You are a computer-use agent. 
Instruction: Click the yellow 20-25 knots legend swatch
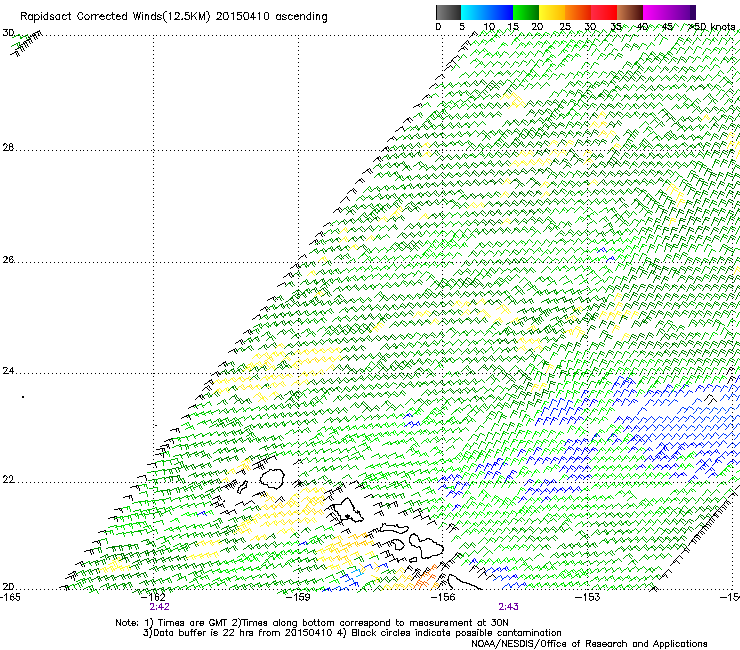click(x=552, y=12)
